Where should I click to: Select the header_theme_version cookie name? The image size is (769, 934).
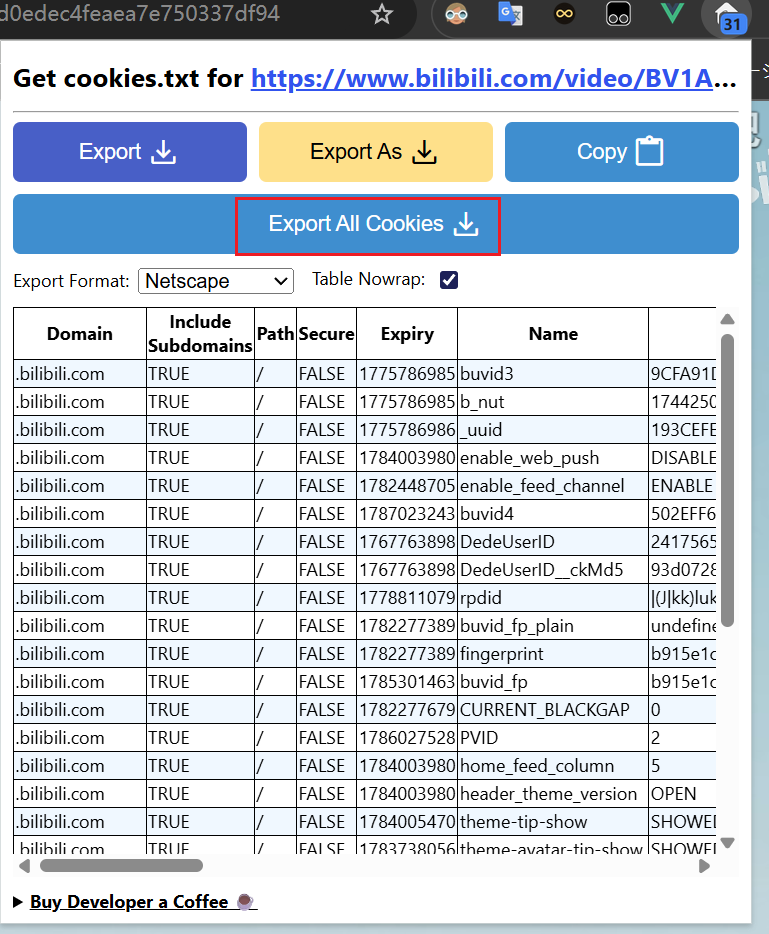point(553,793)
